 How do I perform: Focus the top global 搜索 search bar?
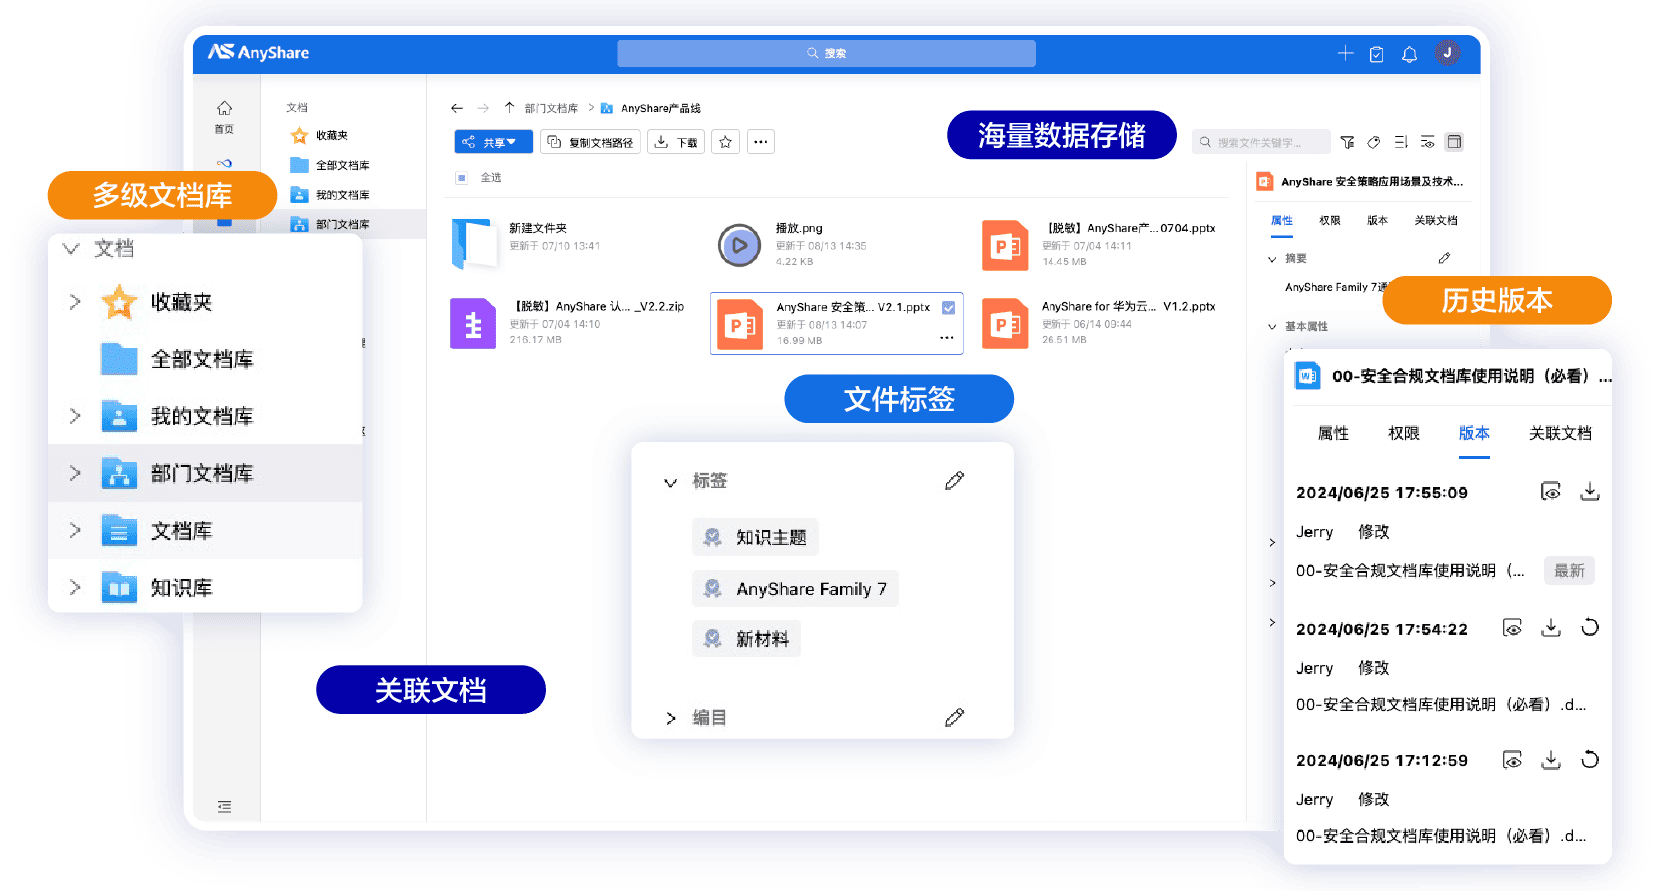point(826,54)
